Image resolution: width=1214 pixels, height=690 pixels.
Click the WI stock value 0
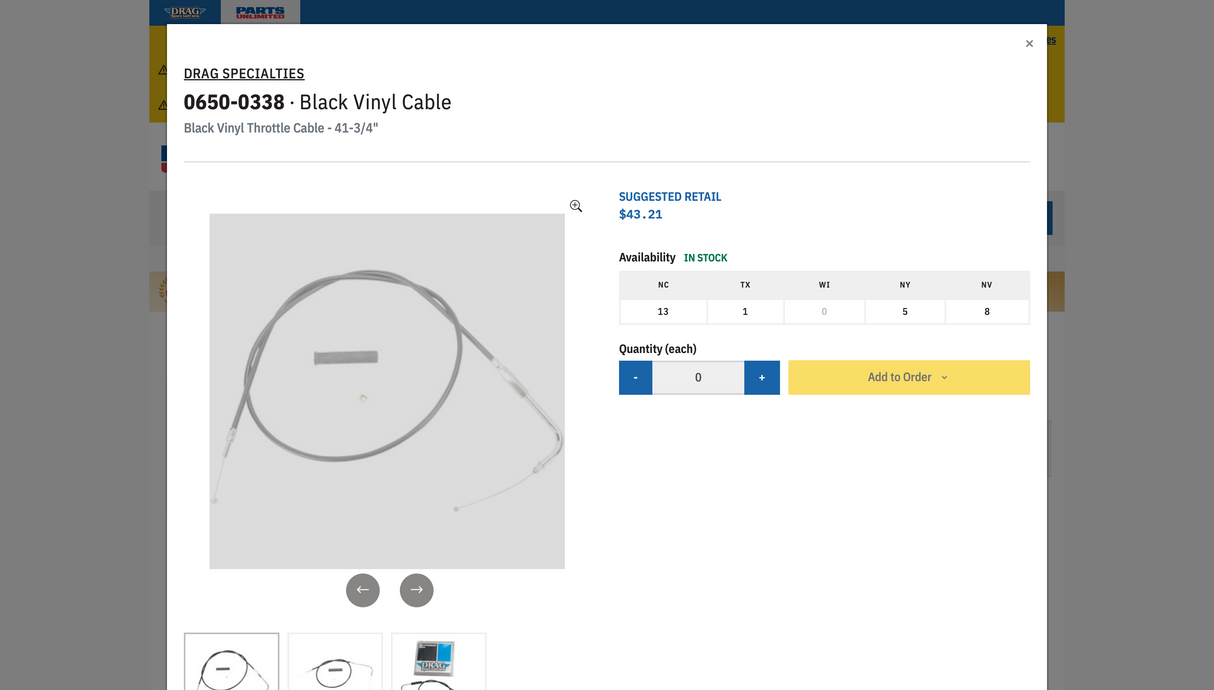coord(824,312)
